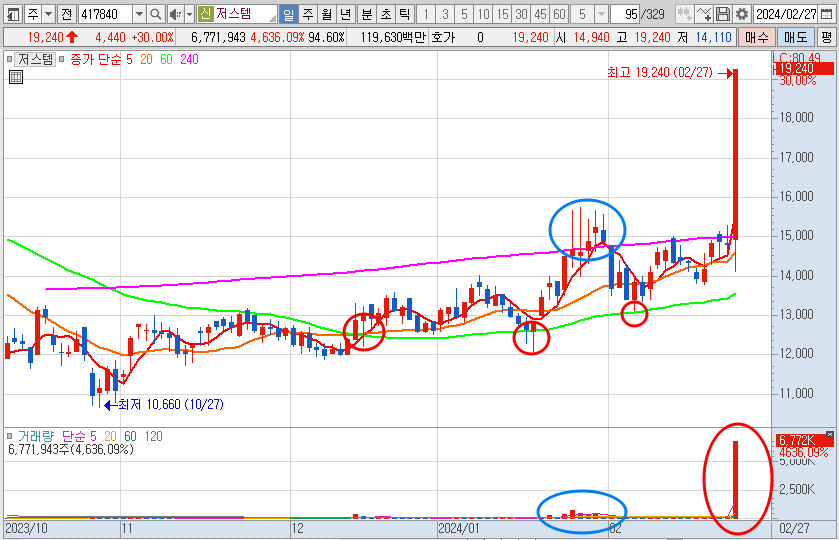Open the chart comparison candlestick icon
This screenshot has height=540, width=839.
[x=684, y=14]
